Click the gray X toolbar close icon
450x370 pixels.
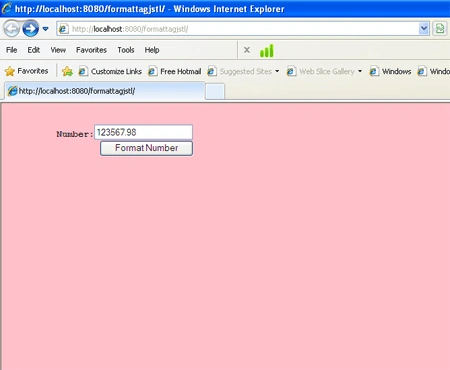247,50
